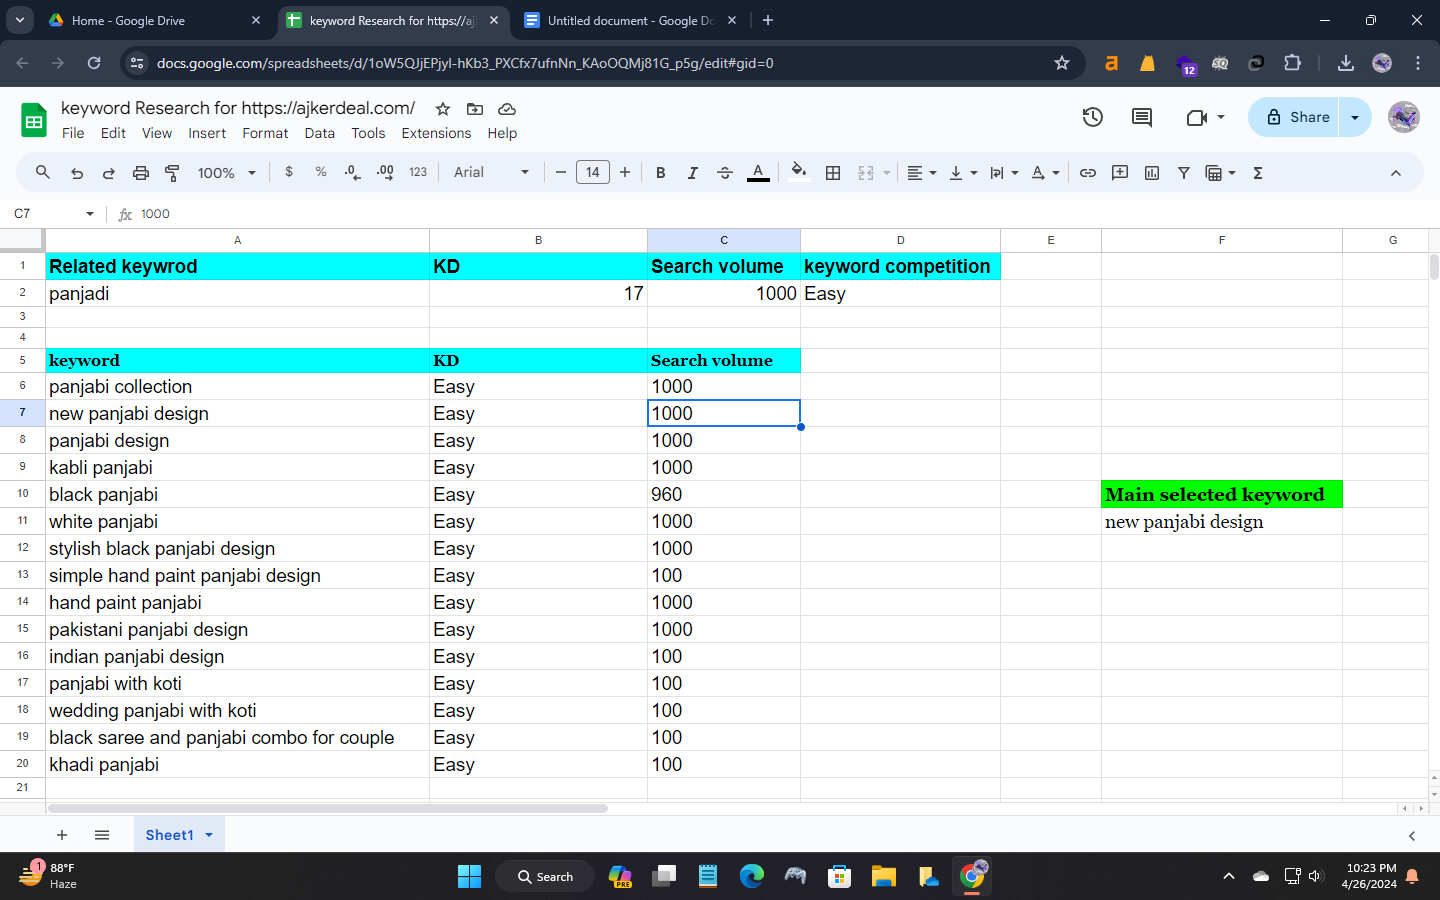Image resolution: width=1440 pixels, height=900 pixels.
Task: Toggle bold formatting
Action: [x=661, y=173]
